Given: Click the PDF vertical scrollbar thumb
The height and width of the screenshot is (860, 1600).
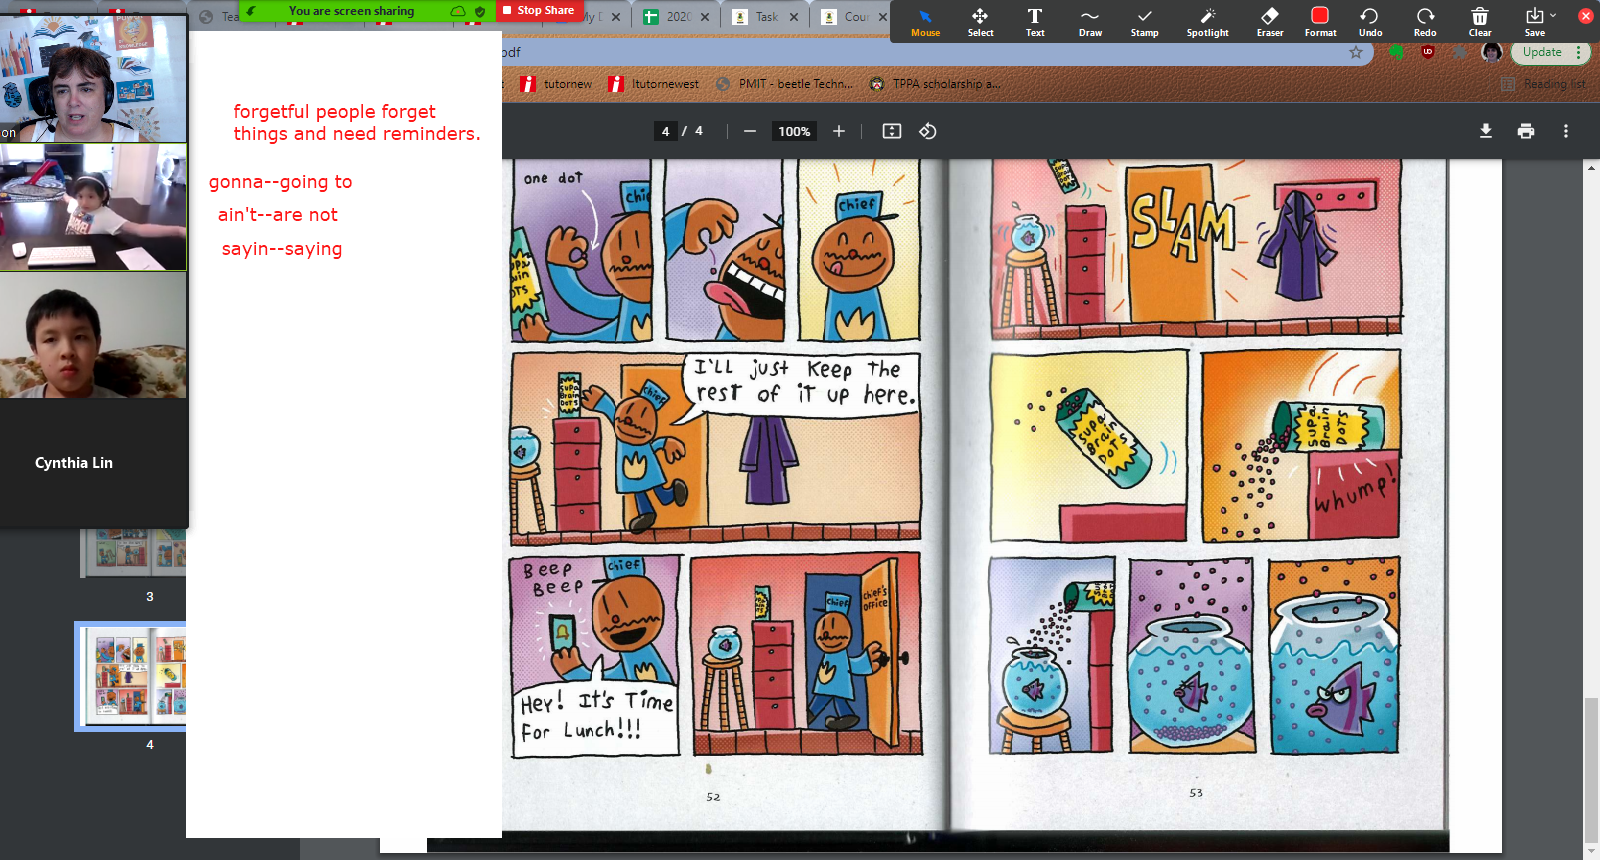Looking at the screenshot, I should pyautogui.click(x=1591, y=770).
